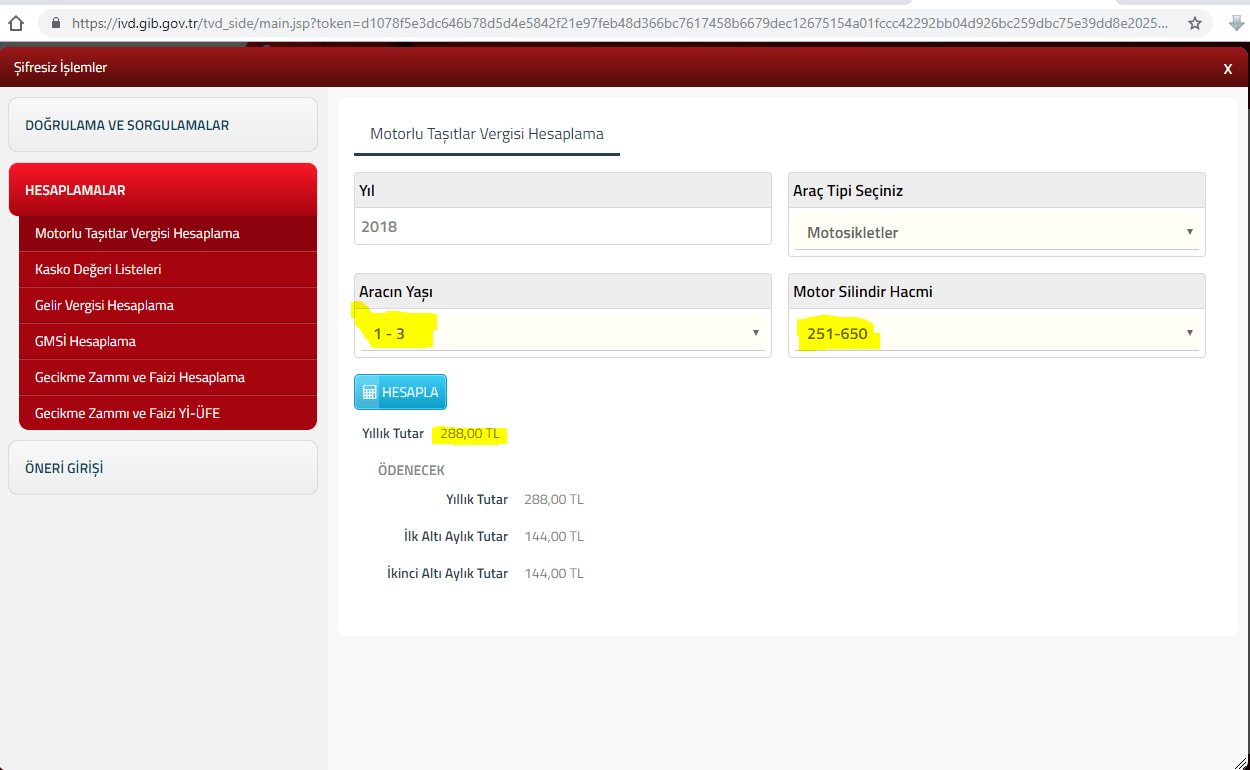Open Kasko Değeri Listeleri
Viewport: 1250px width, 770px height.
click(98, 270)
